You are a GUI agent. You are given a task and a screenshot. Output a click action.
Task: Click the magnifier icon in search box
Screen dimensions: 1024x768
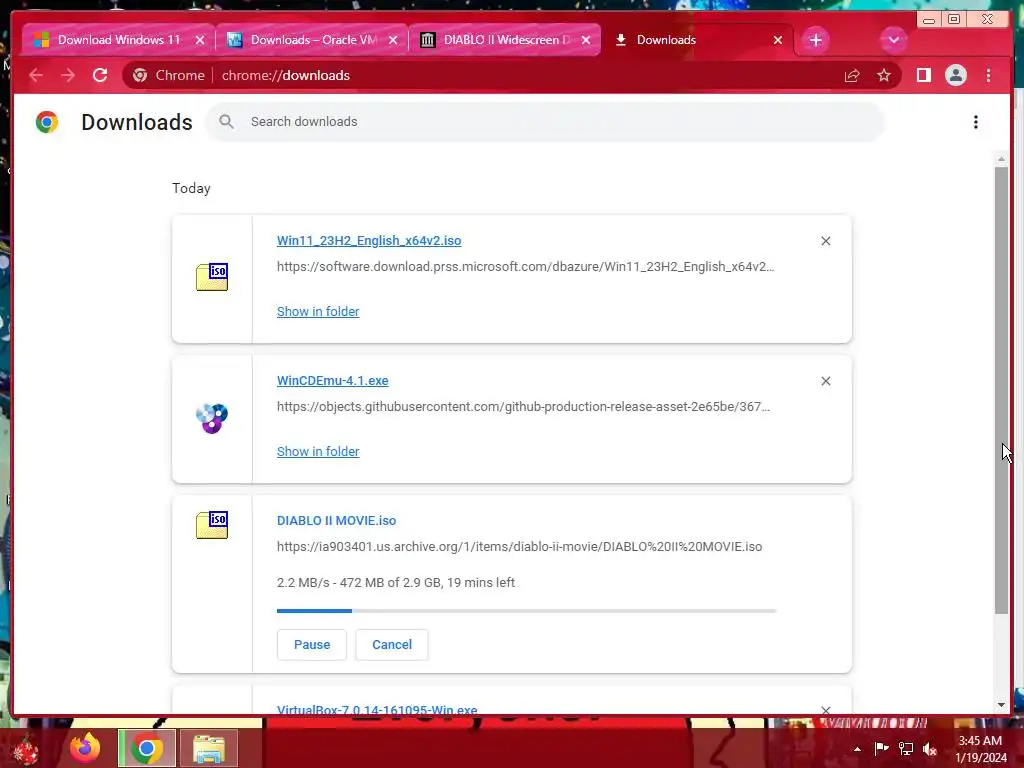pyautogui.click(x=227, y=121)
